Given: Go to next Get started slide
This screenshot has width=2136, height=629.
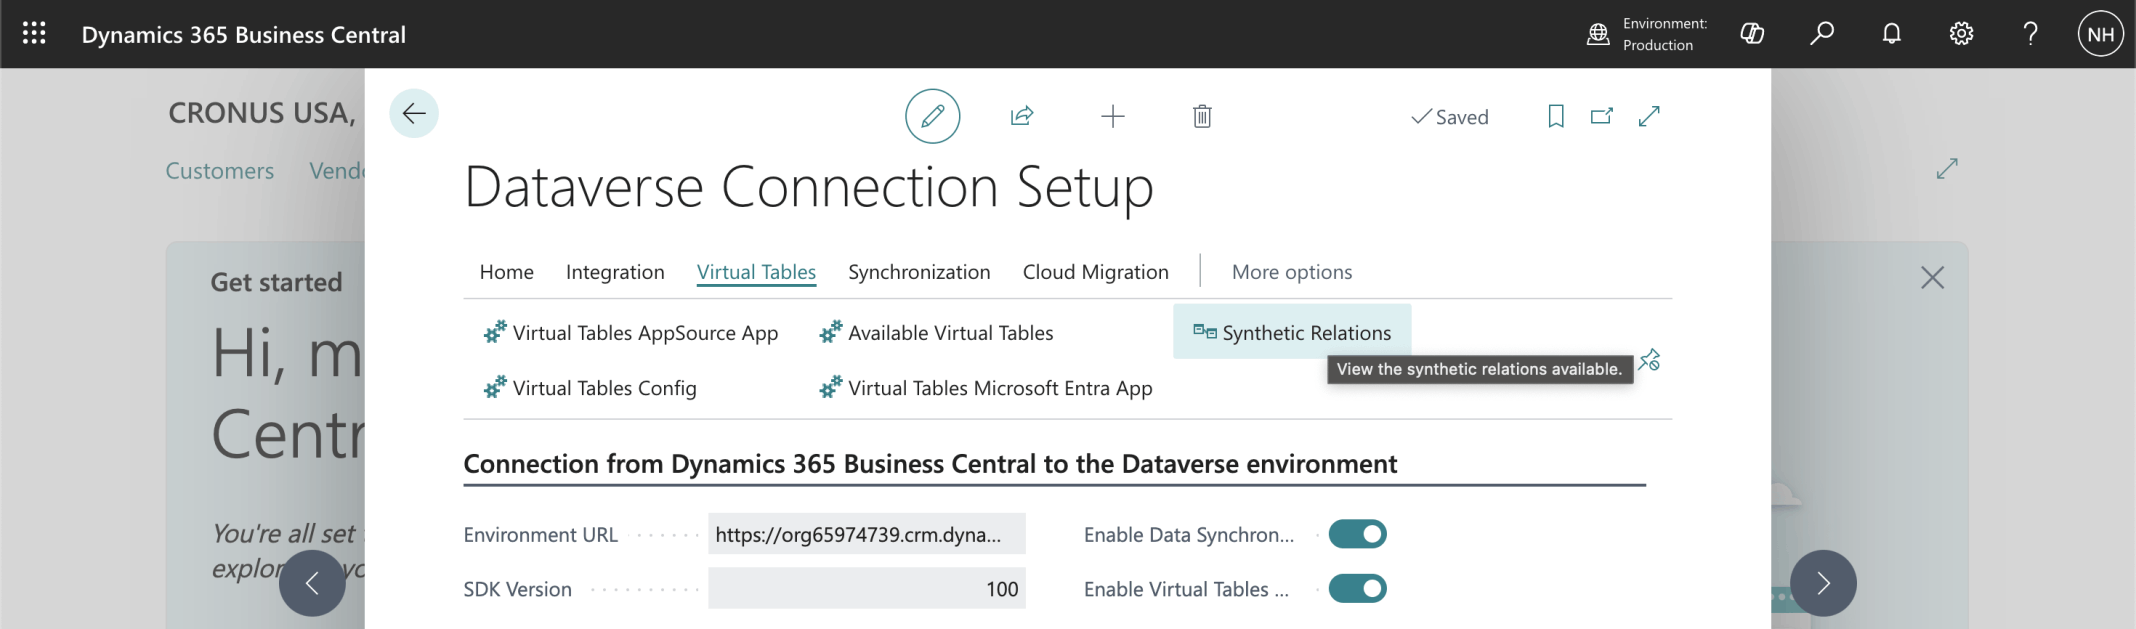Looking at the screenshot, I should 1822,583.
